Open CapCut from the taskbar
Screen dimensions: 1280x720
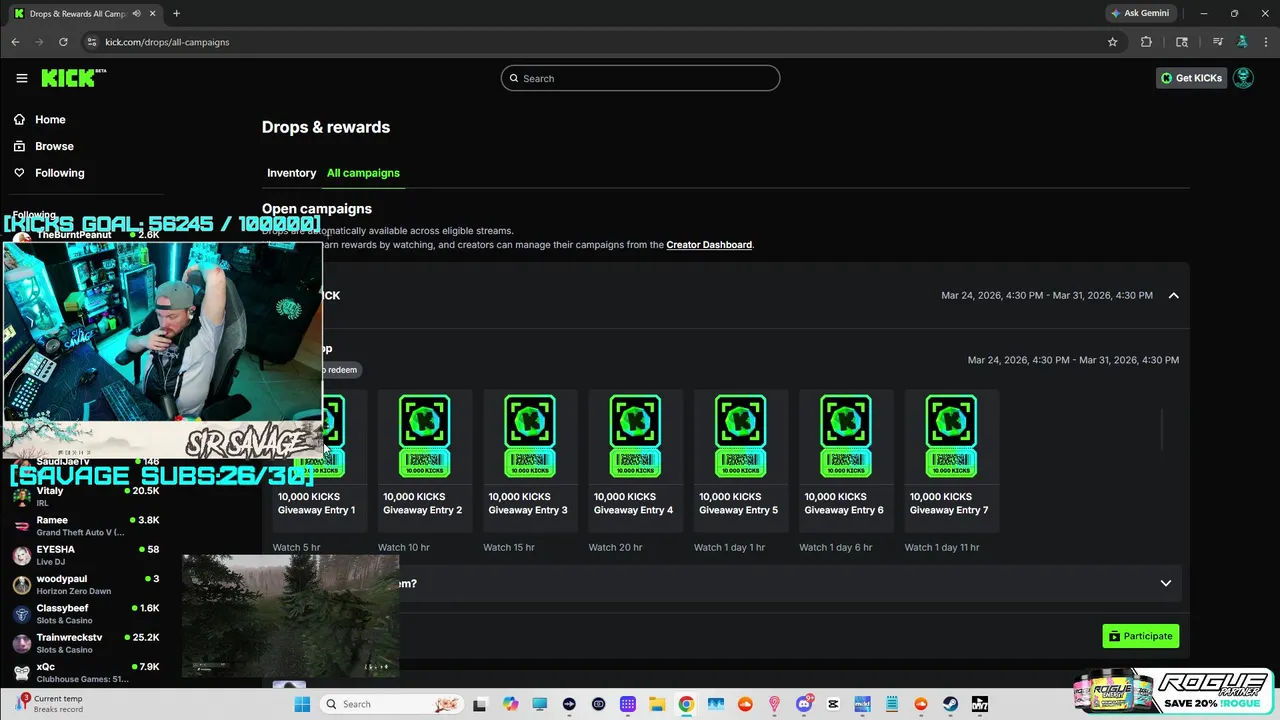coord(833,704)
